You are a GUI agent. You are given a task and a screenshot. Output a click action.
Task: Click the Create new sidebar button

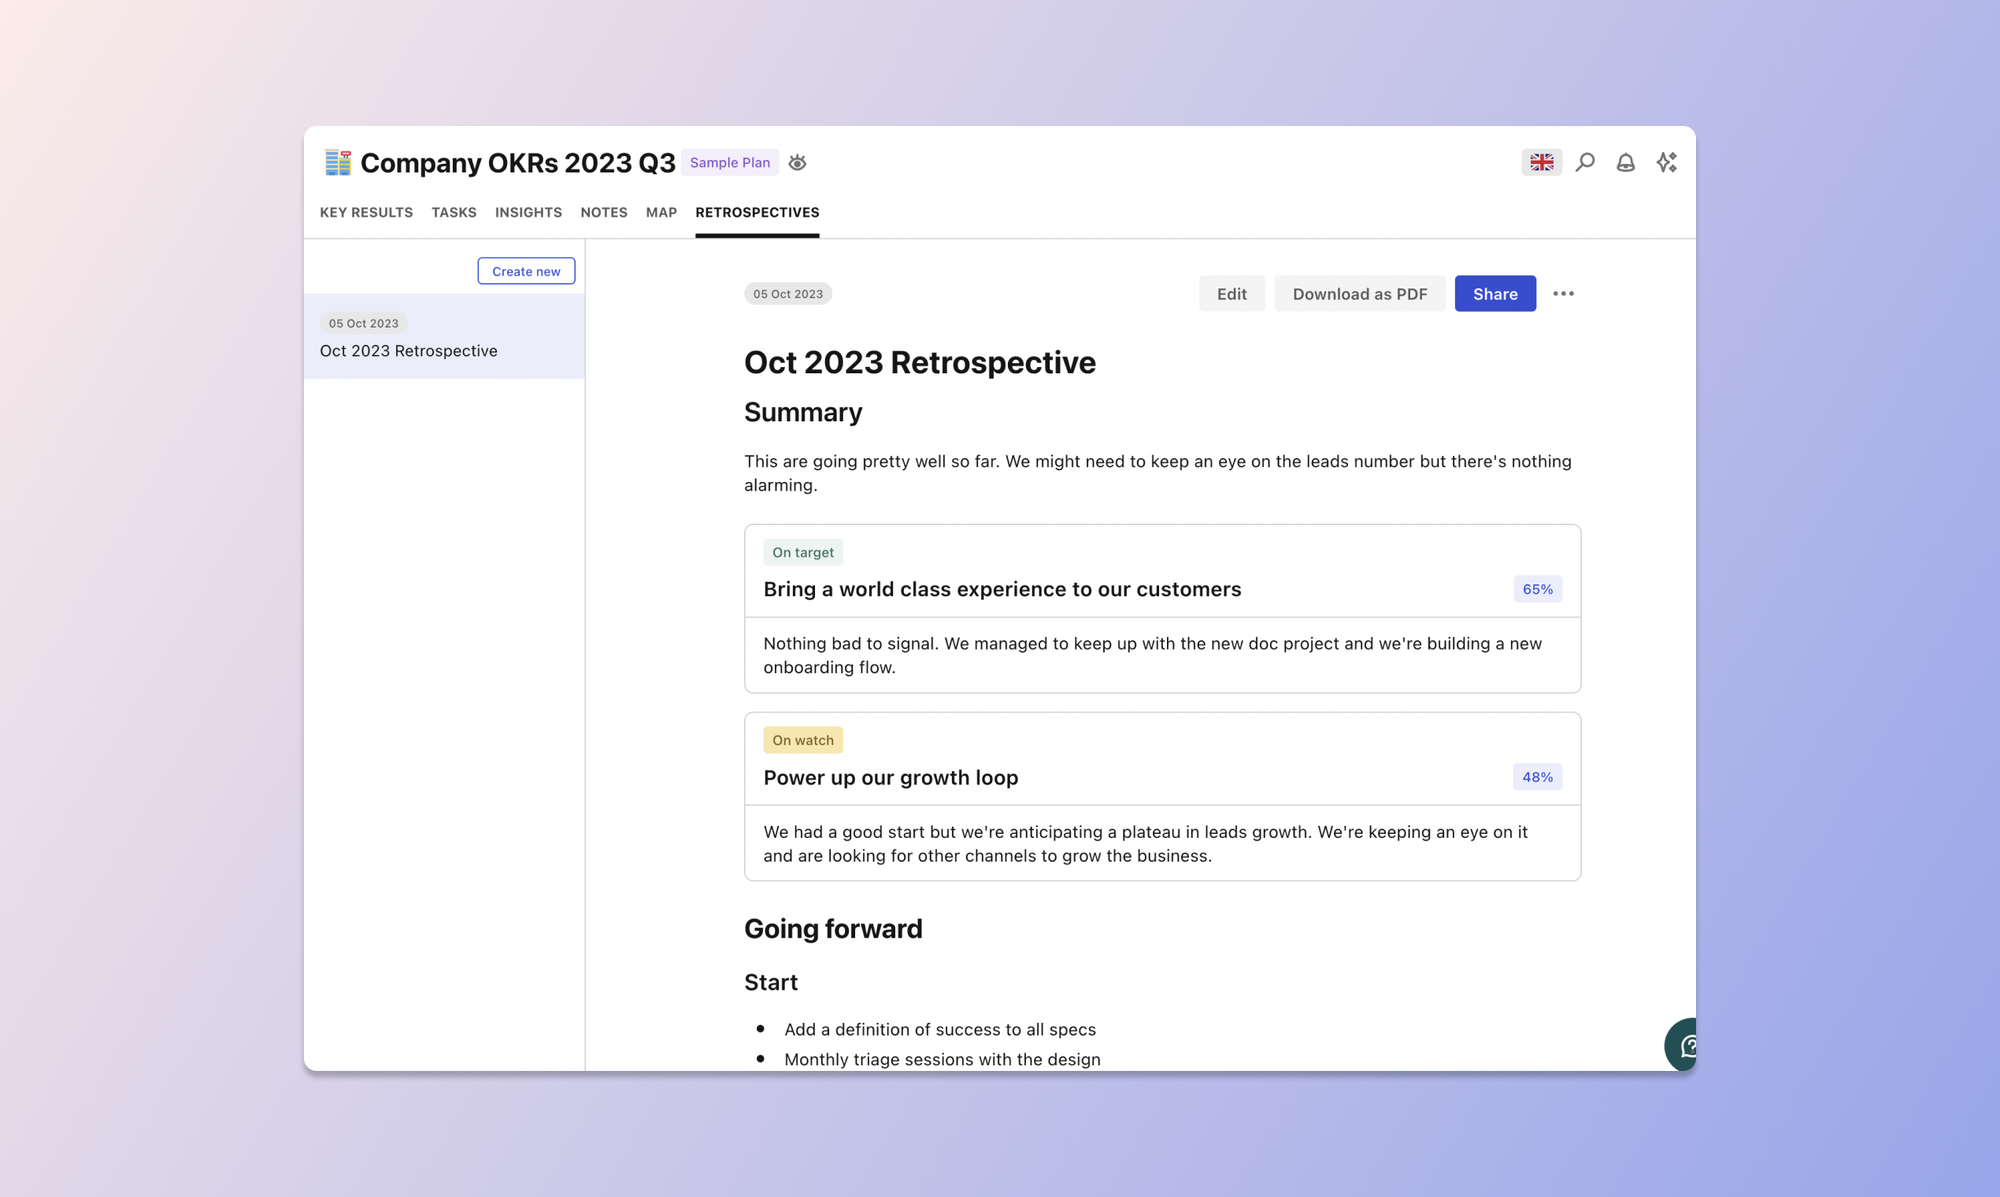click(526, 269)
